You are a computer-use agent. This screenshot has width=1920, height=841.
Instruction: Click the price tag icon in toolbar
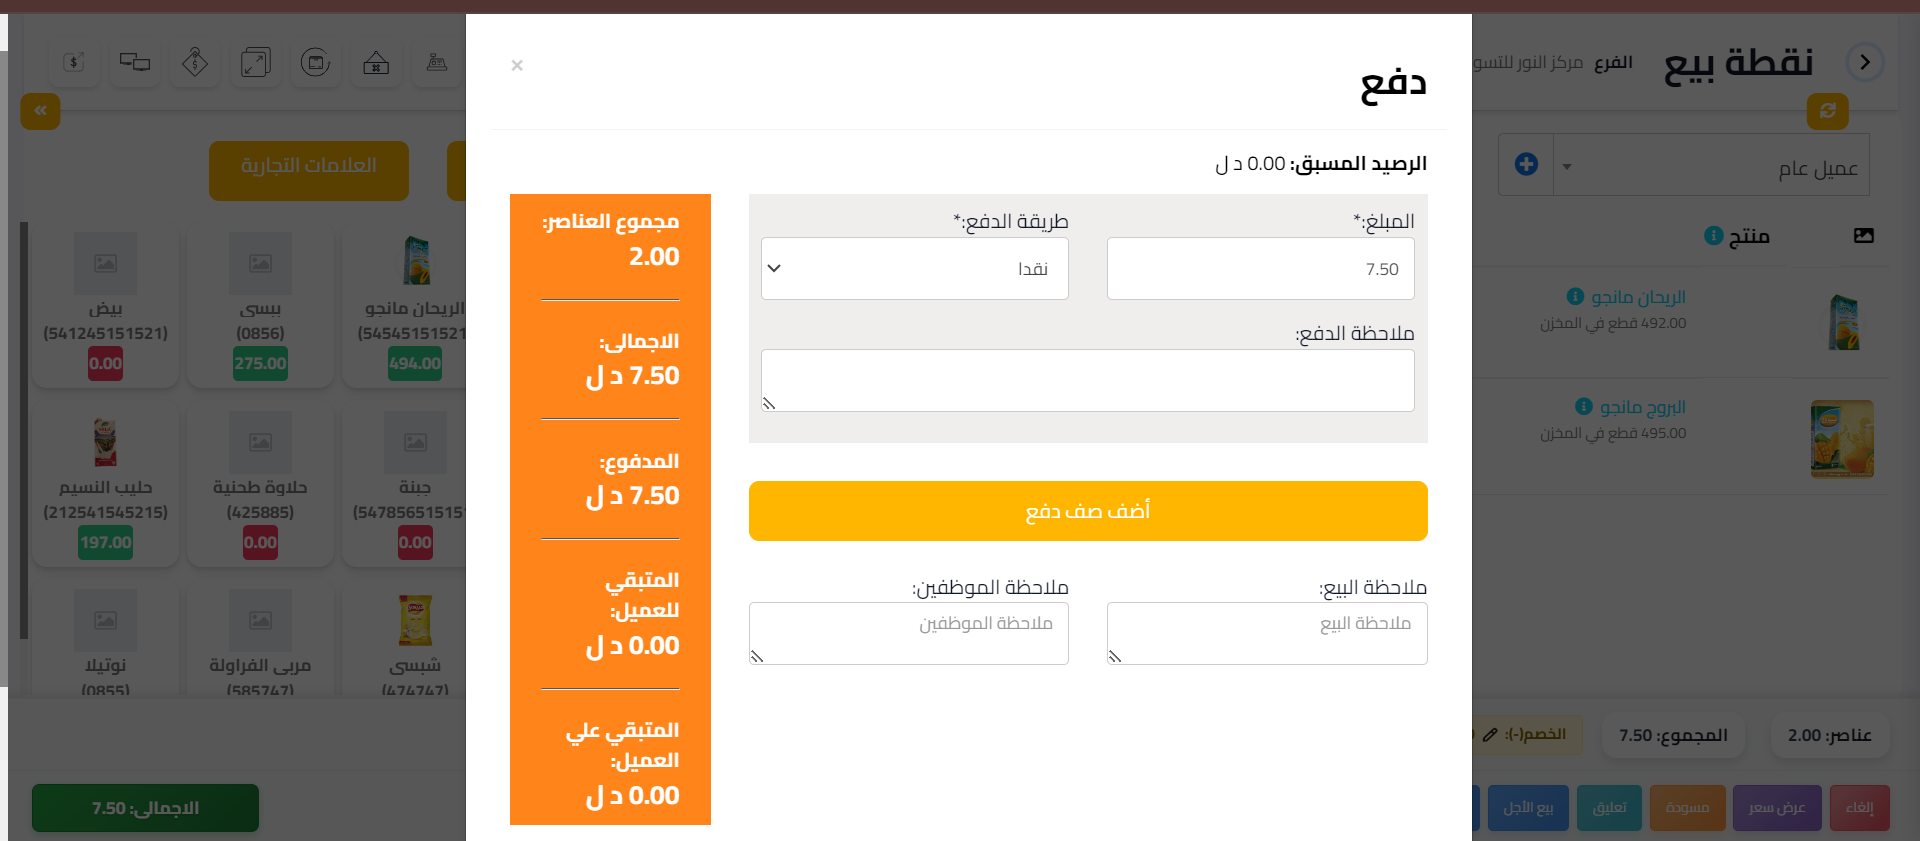pyautogui.click(x=195, y=63)
